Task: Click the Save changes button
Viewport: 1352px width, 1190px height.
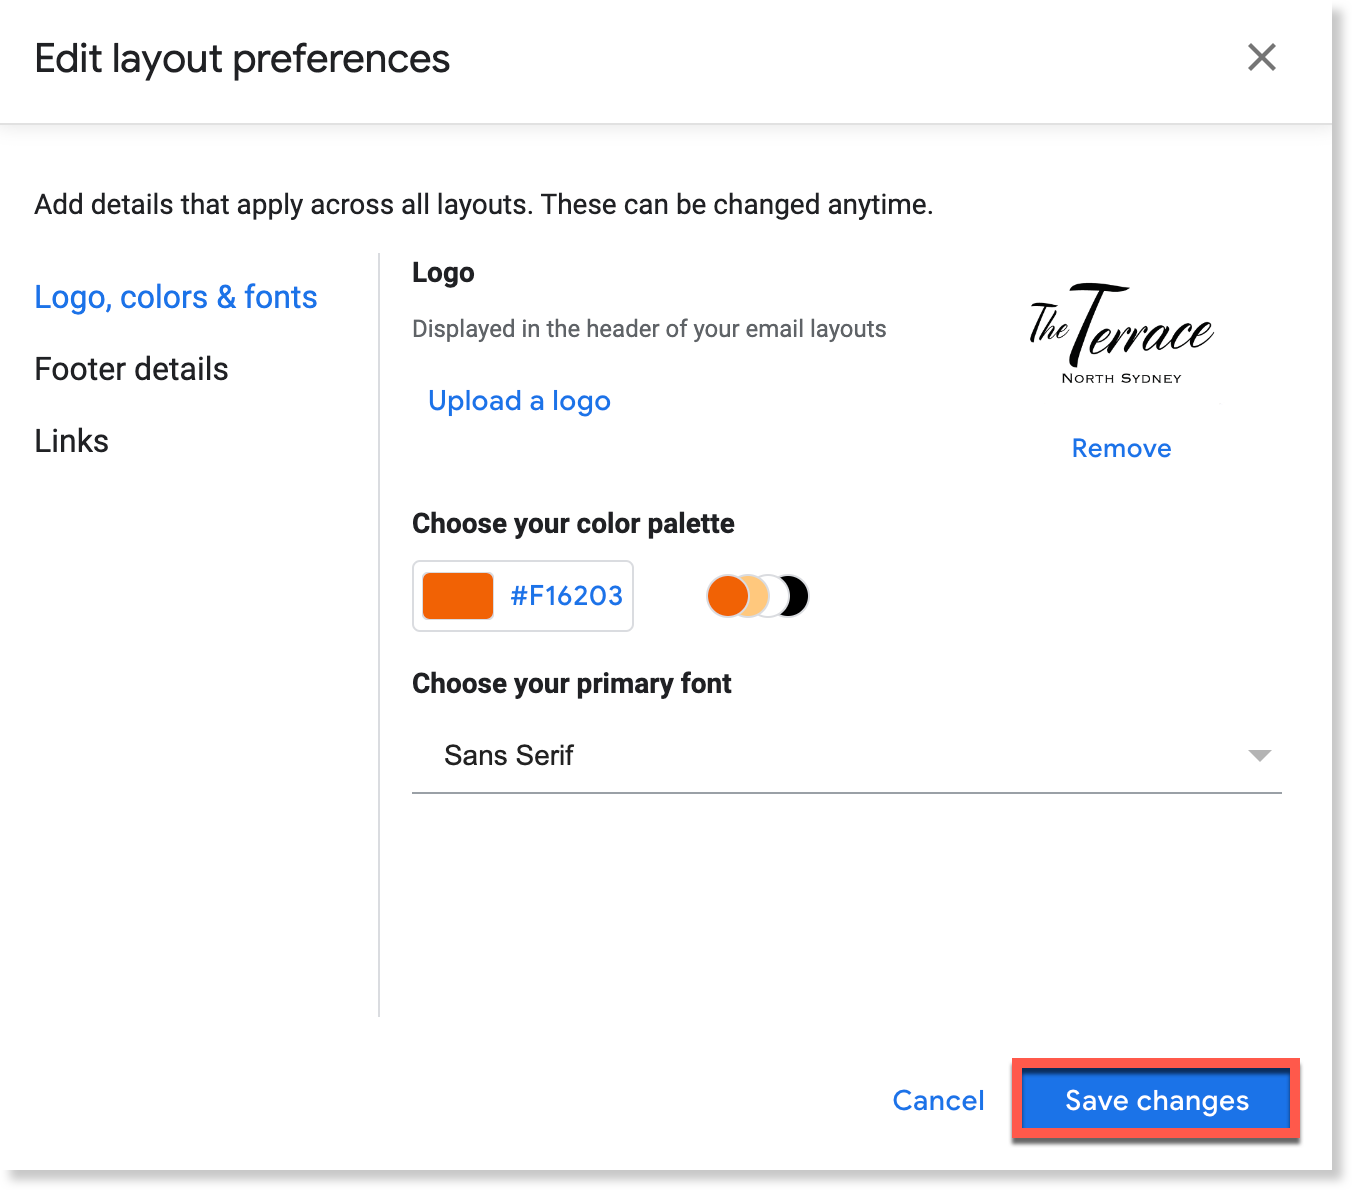Action: click(1156, 1100)
